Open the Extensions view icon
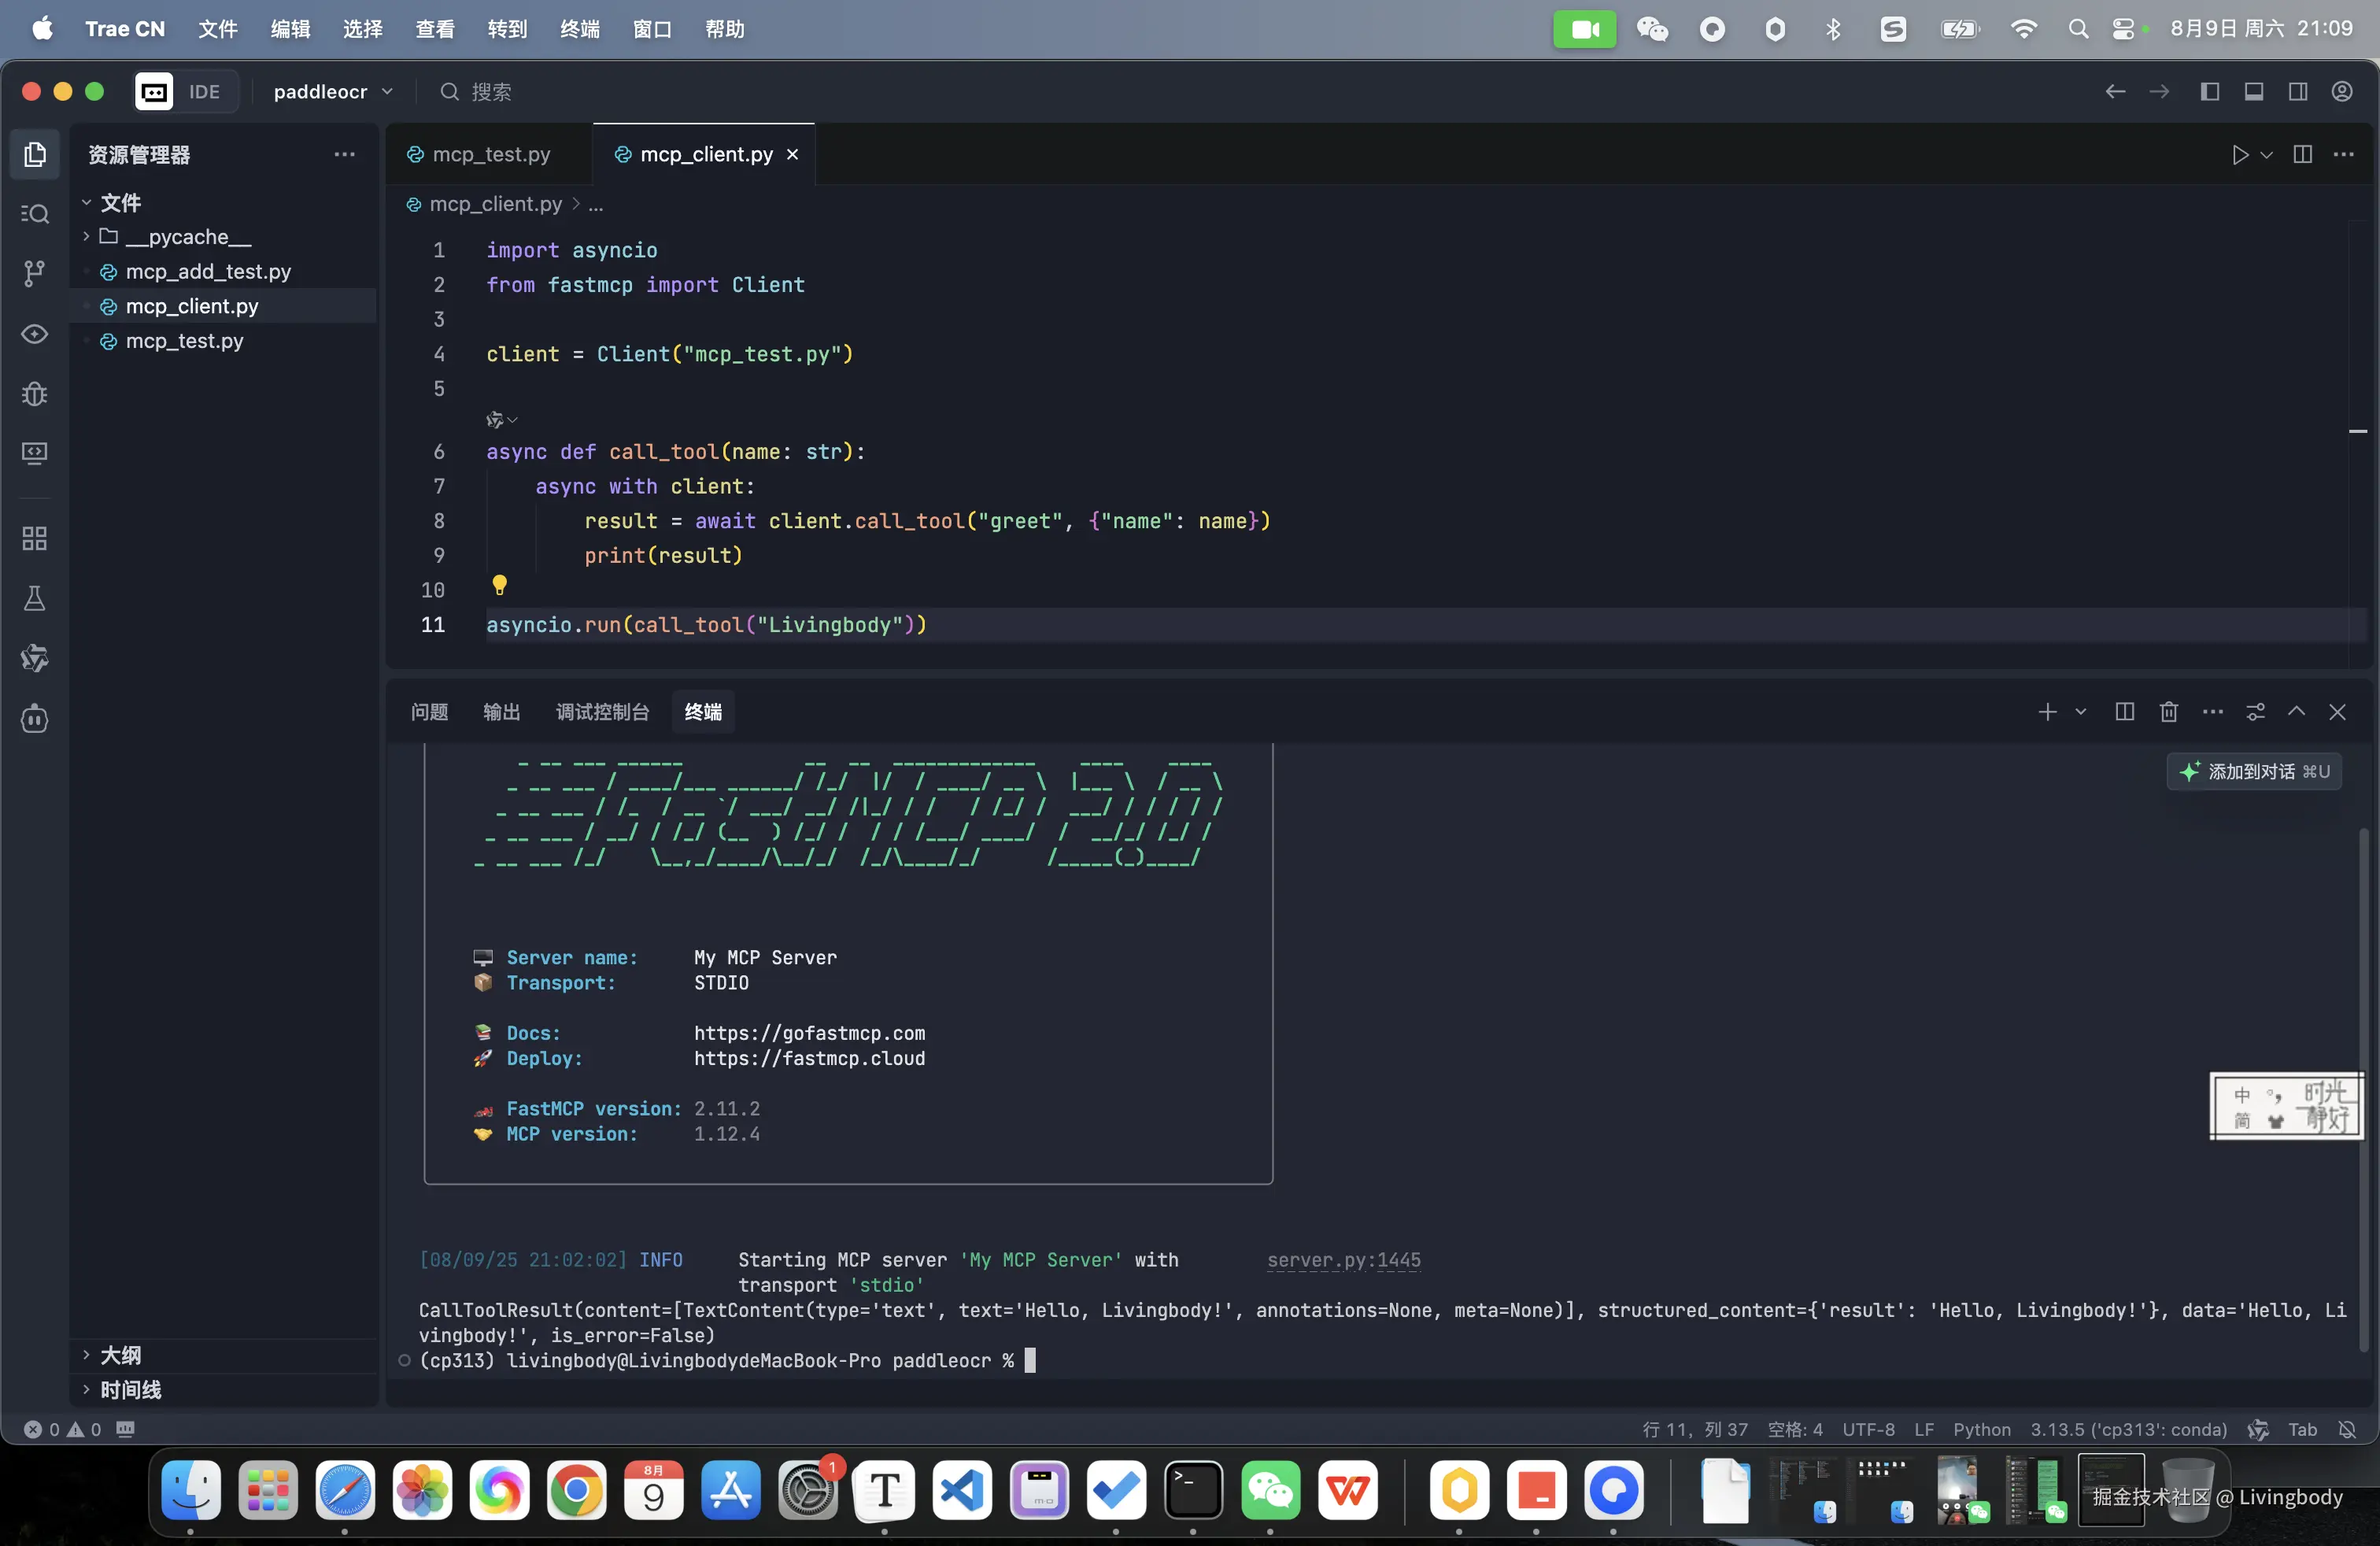The width and height of the screenshot is (2380, 1546). 34,539
